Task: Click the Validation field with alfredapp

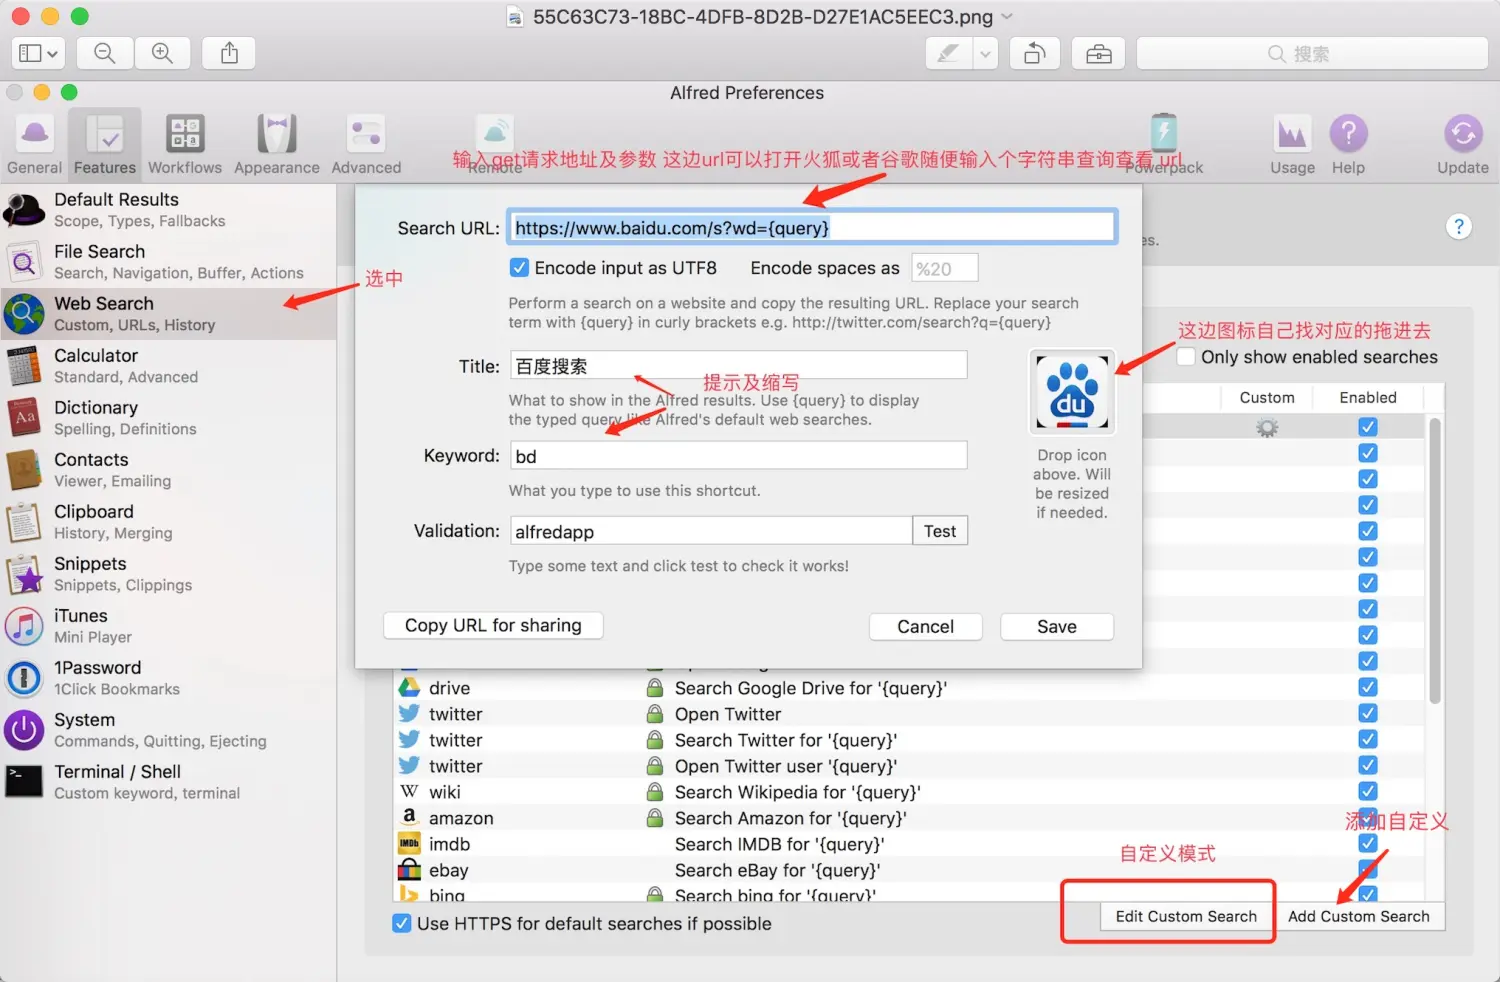Action: point(711,531)
